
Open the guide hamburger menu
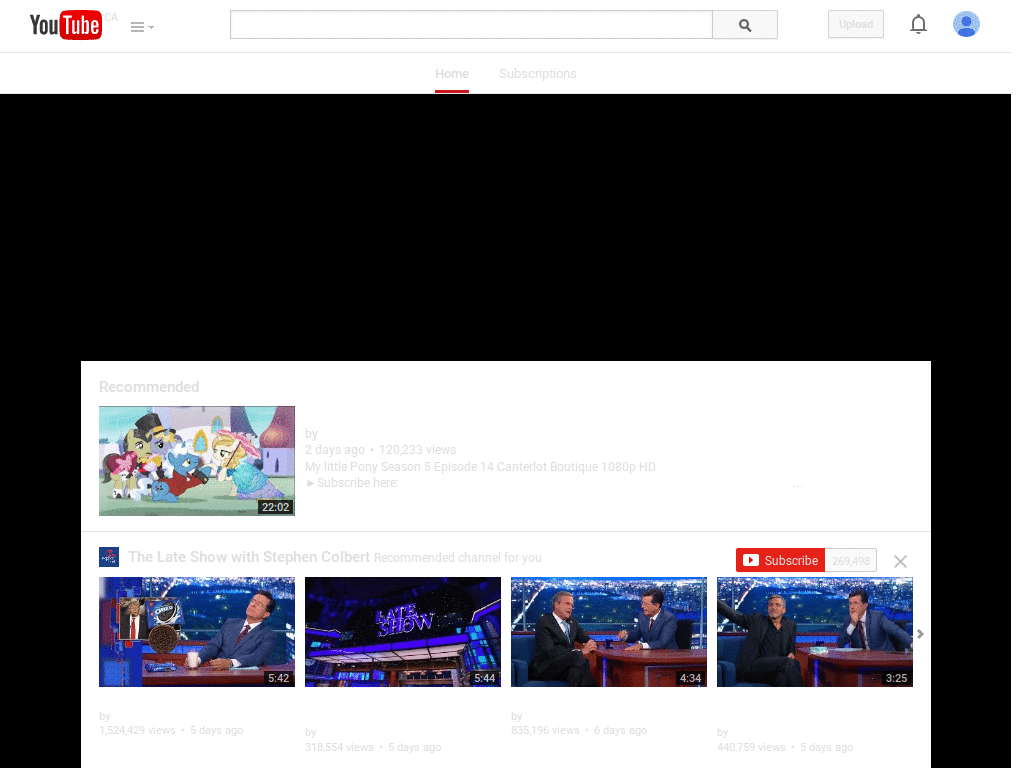tap(137, 27)
